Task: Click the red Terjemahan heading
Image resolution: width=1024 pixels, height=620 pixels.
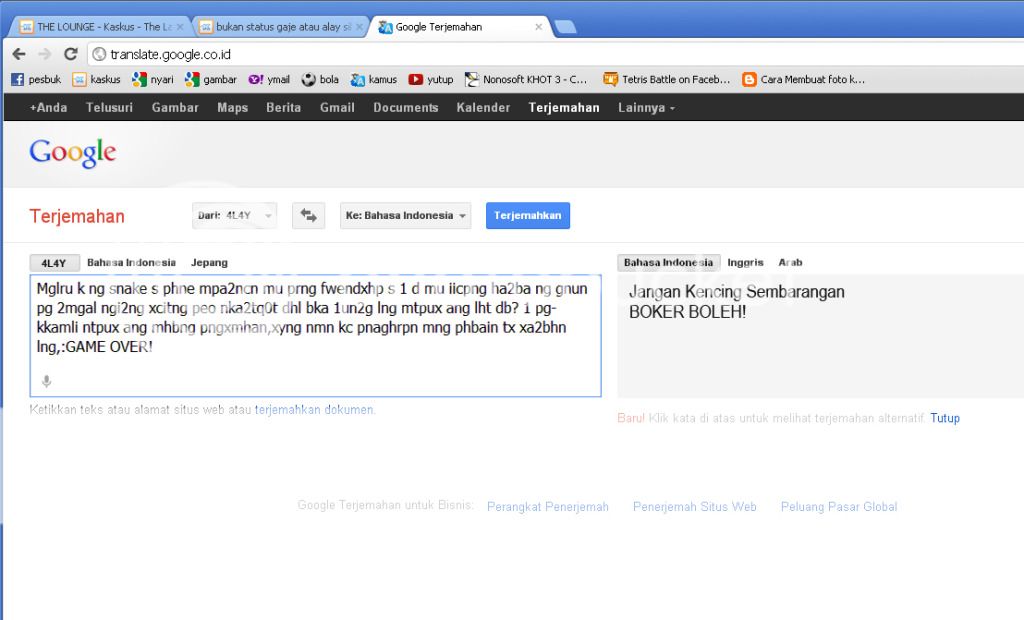Action: click(x=77, y=216)
